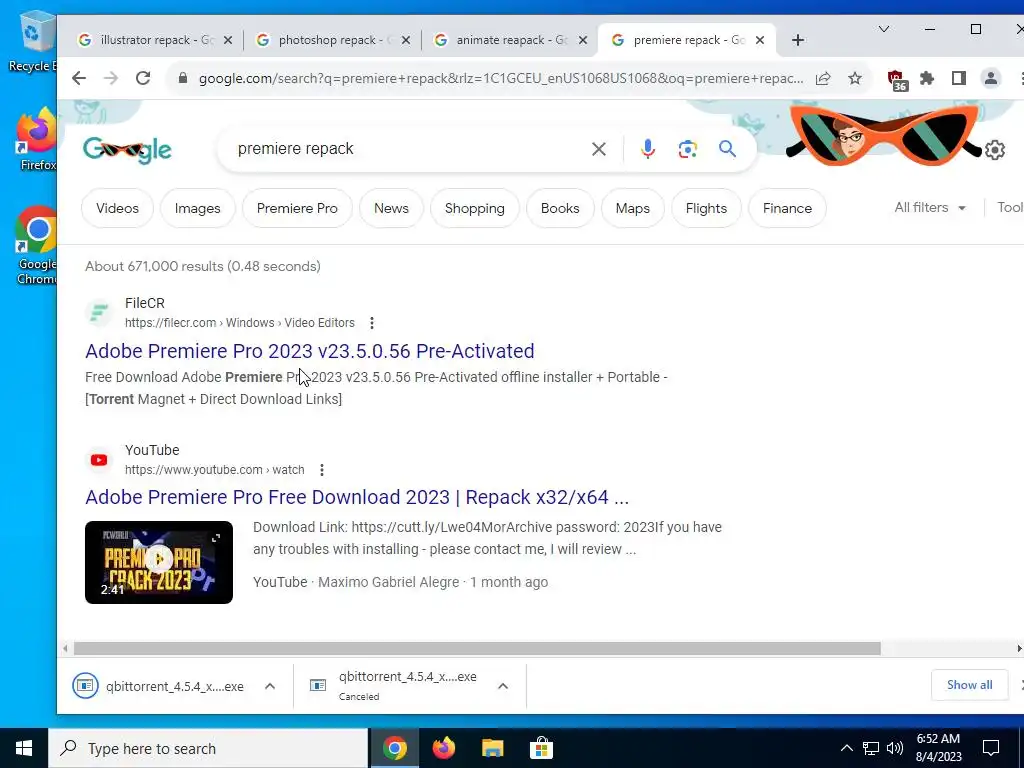Switch to Maps results
1024x768 pixels.
coord(632,208)
